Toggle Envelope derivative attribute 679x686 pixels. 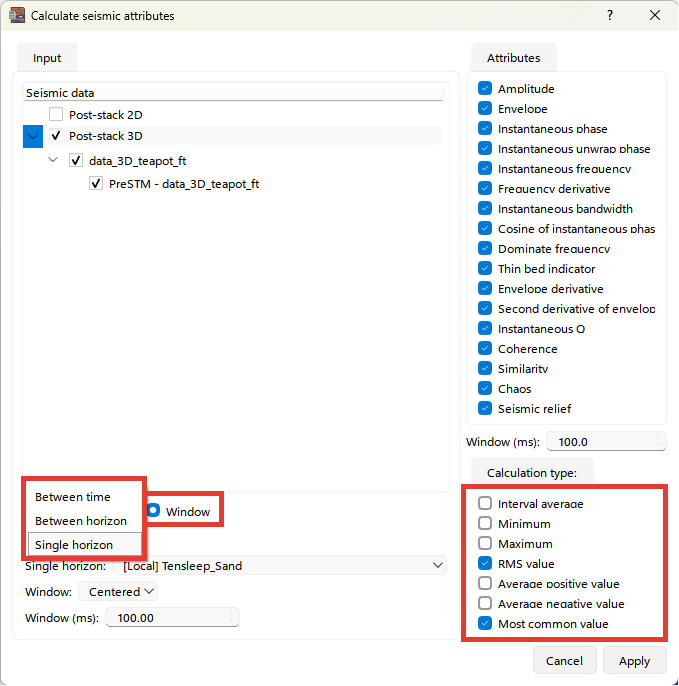coord(485,289)
